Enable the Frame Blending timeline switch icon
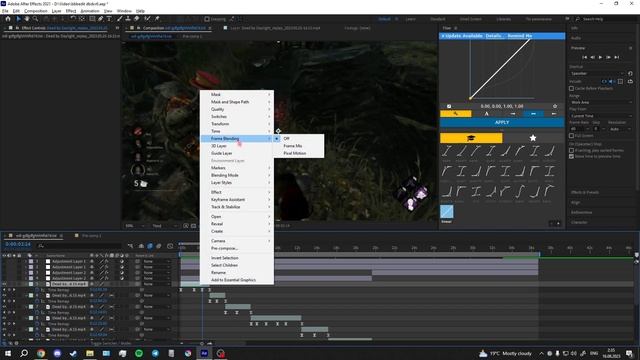640x360 pixels. click(150, 246)
